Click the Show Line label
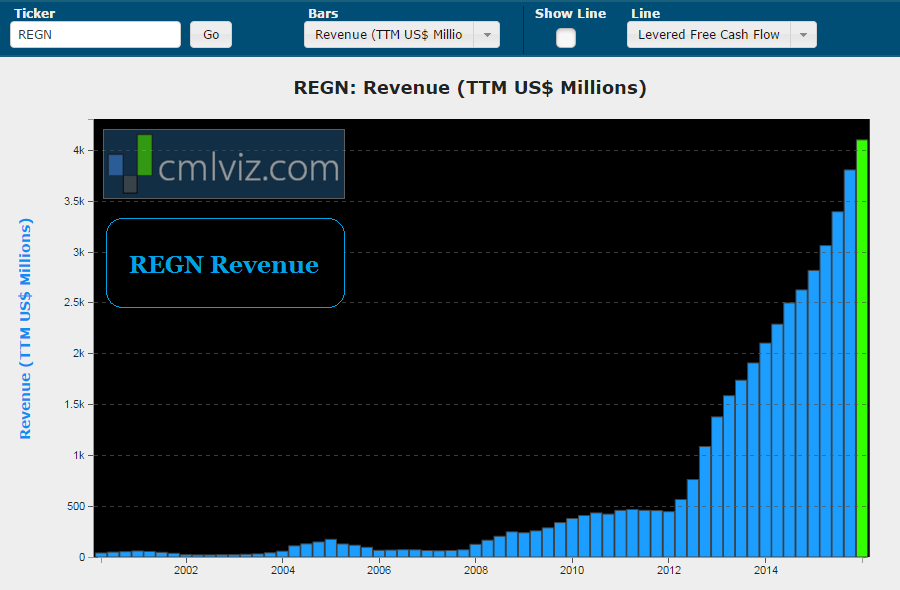This screenshot has height=590, width=900. tap(571, 14)
